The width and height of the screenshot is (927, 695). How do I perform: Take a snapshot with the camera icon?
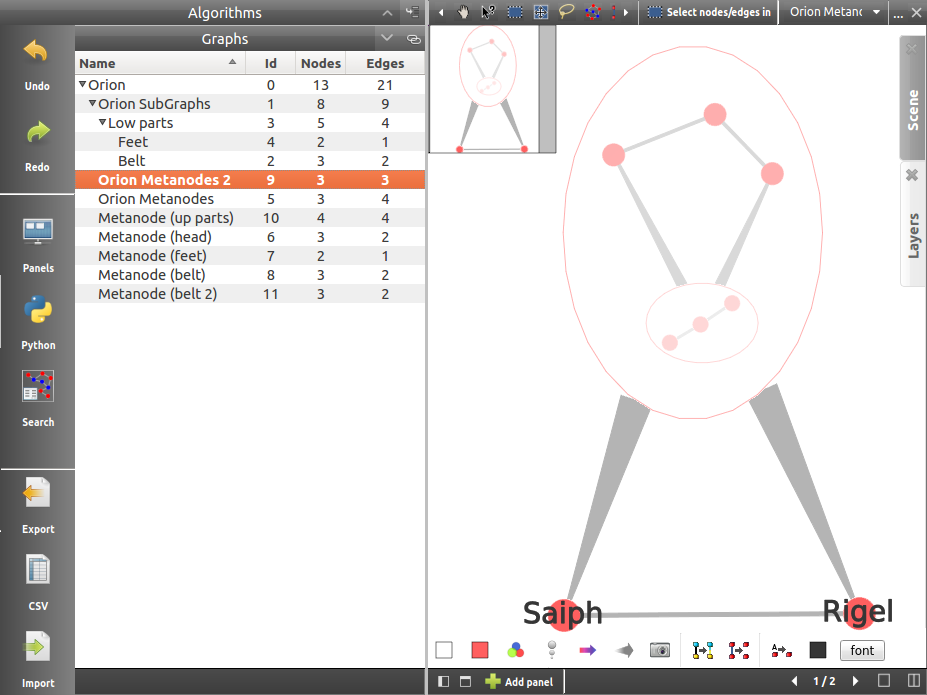[659, 650]
